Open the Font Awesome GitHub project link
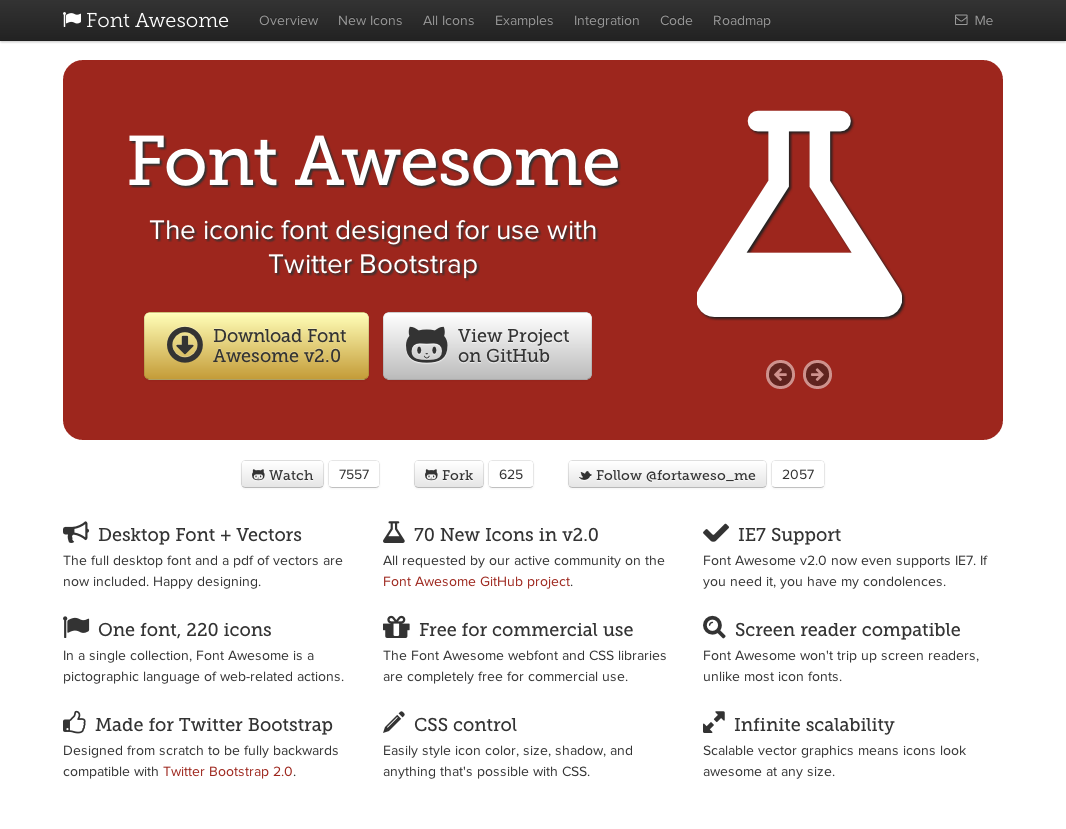The height and width of the screenshot is (829, 1066). (477, 581)
